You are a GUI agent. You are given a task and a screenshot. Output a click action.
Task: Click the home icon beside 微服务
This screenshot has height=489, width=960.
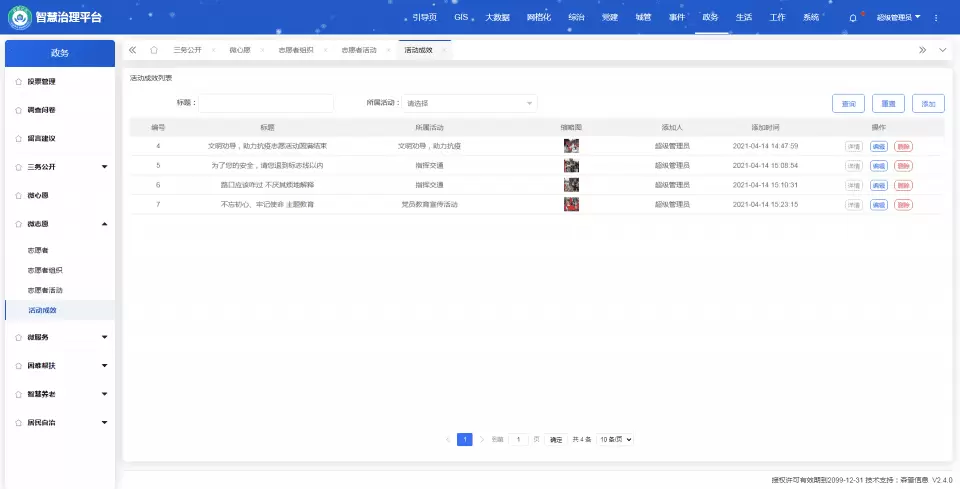click(x=18, y=337)
